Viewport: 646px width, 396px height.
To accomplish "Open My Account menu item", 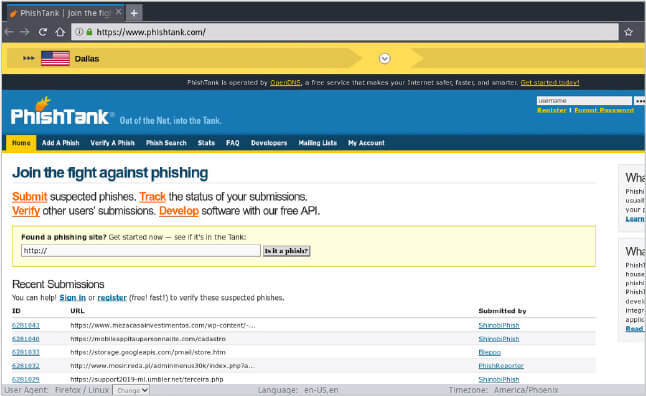I will click(366, 143).
